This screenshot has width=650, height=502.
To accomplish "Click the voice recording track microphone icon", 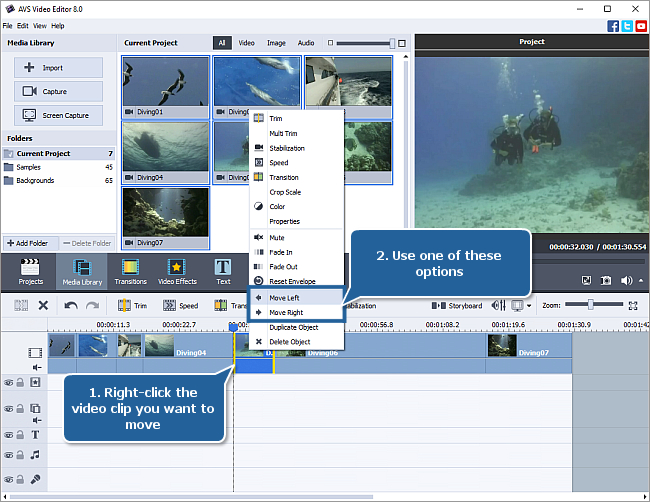I will click(35, 479).
